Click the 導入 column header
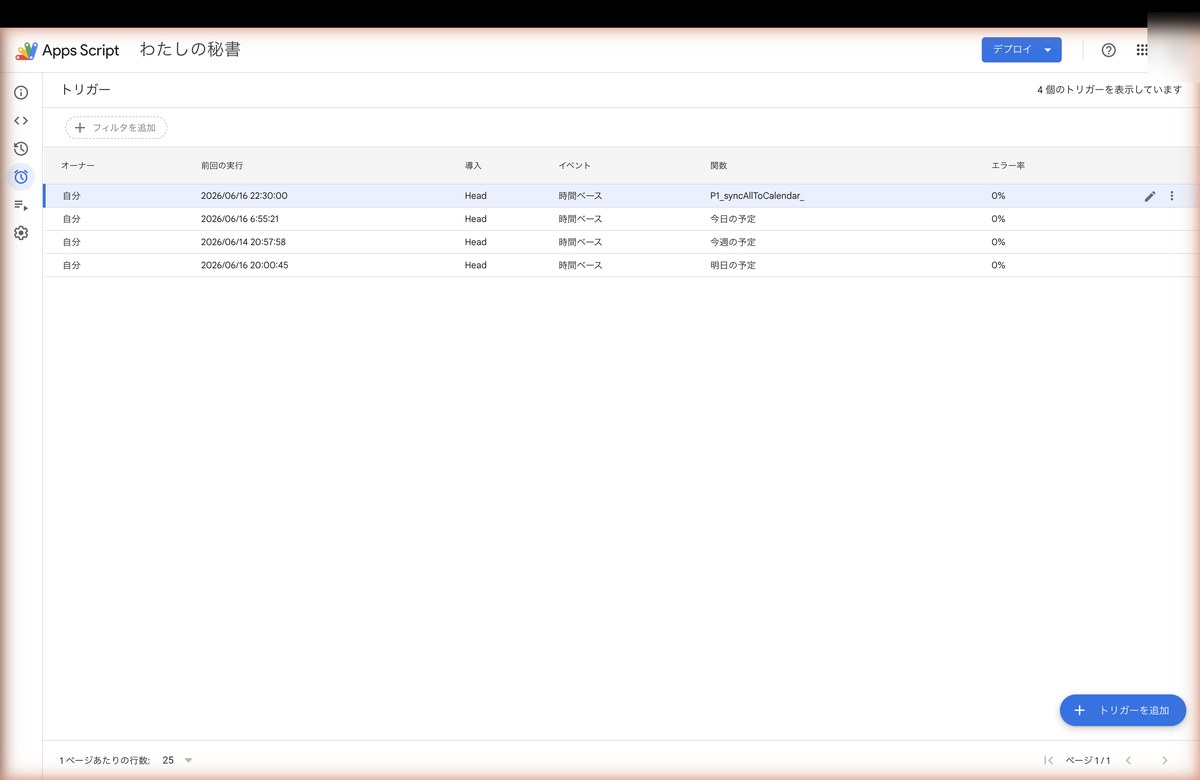Image resolution: width=1200 pixels, height=780 pixels. pos(473,165)
